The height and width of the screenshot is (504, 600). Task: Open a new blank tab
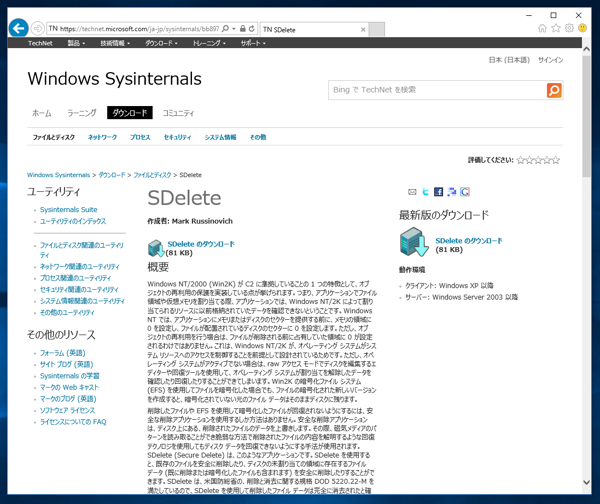[377, 29]
